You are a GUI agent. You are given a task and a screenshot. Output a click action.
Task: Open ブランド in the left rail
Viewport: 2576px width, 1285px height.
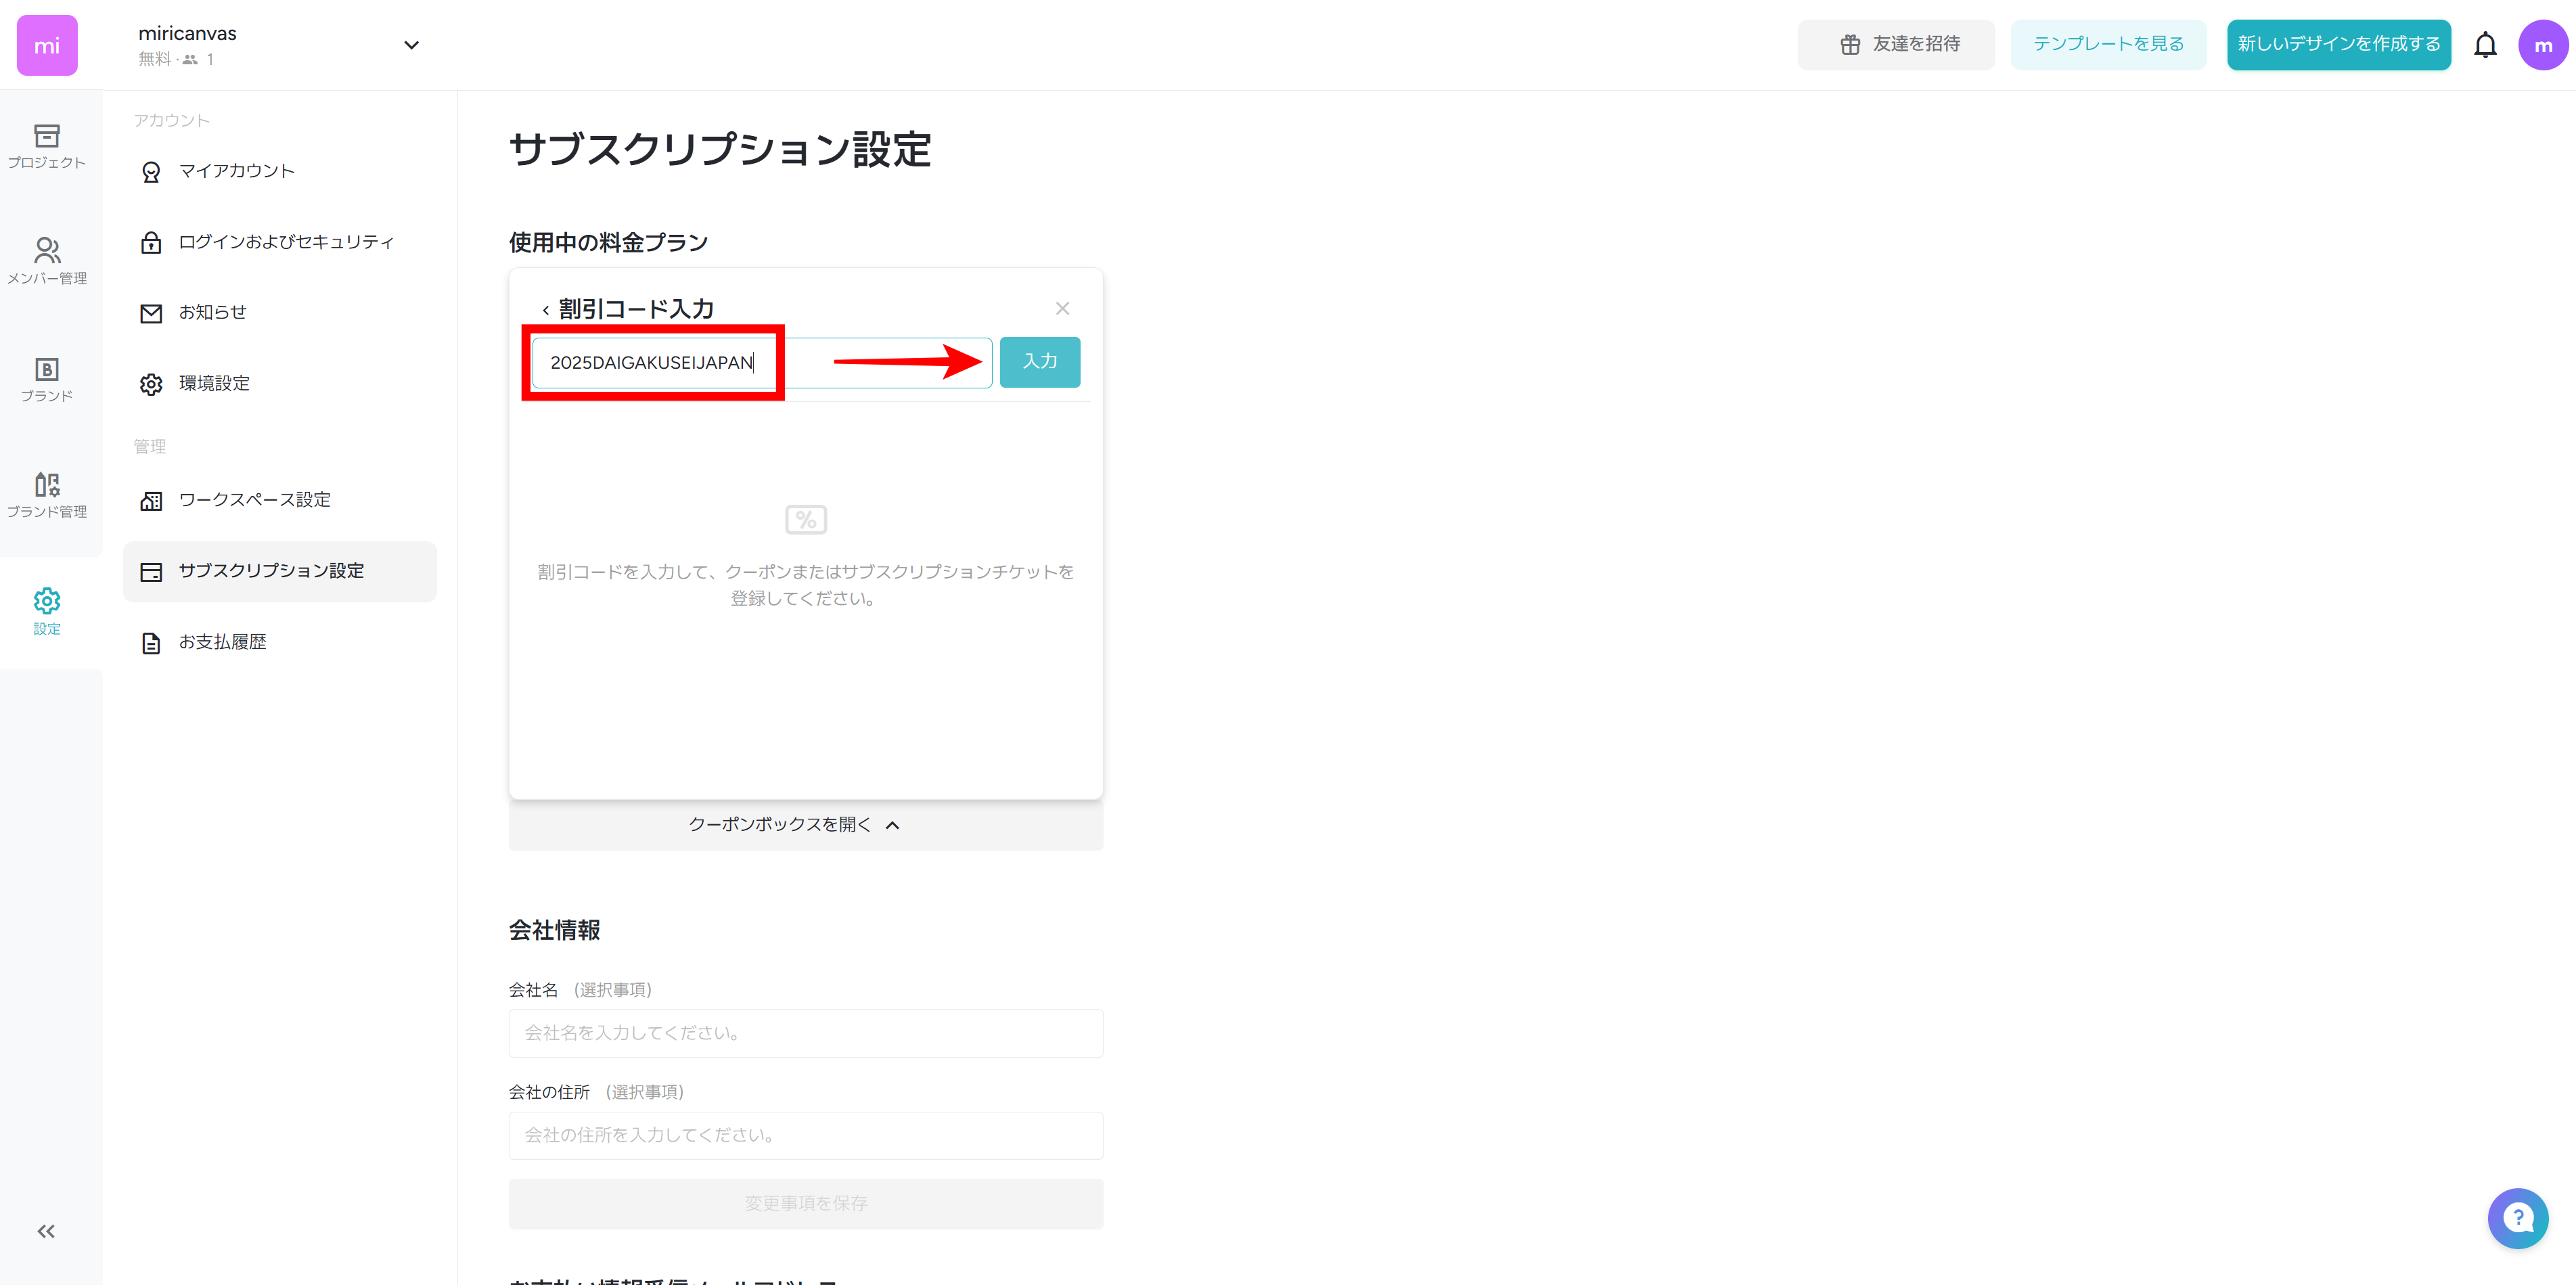(x=47, y=379)
